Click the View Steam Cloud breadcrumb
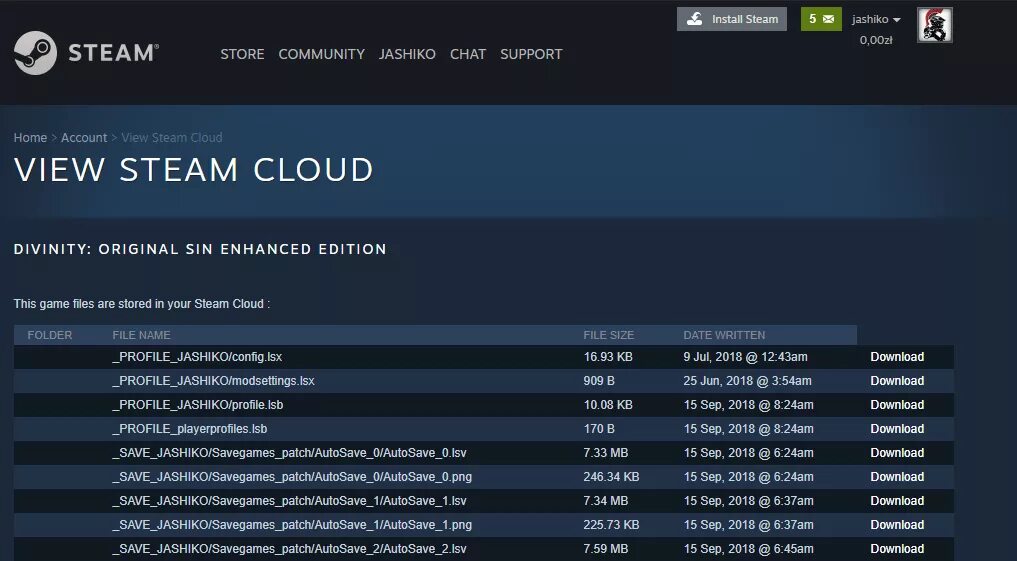 [172, 137]
